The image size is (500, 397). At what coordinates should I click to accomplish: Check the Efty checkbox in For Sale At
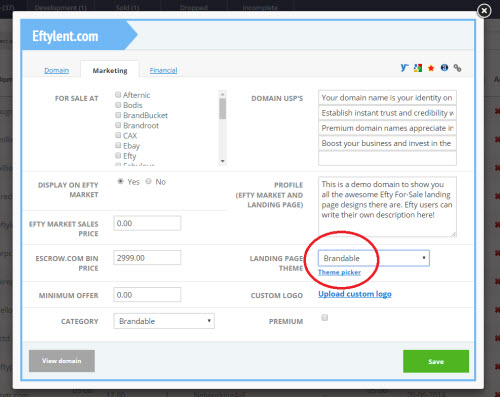[118, 155]
